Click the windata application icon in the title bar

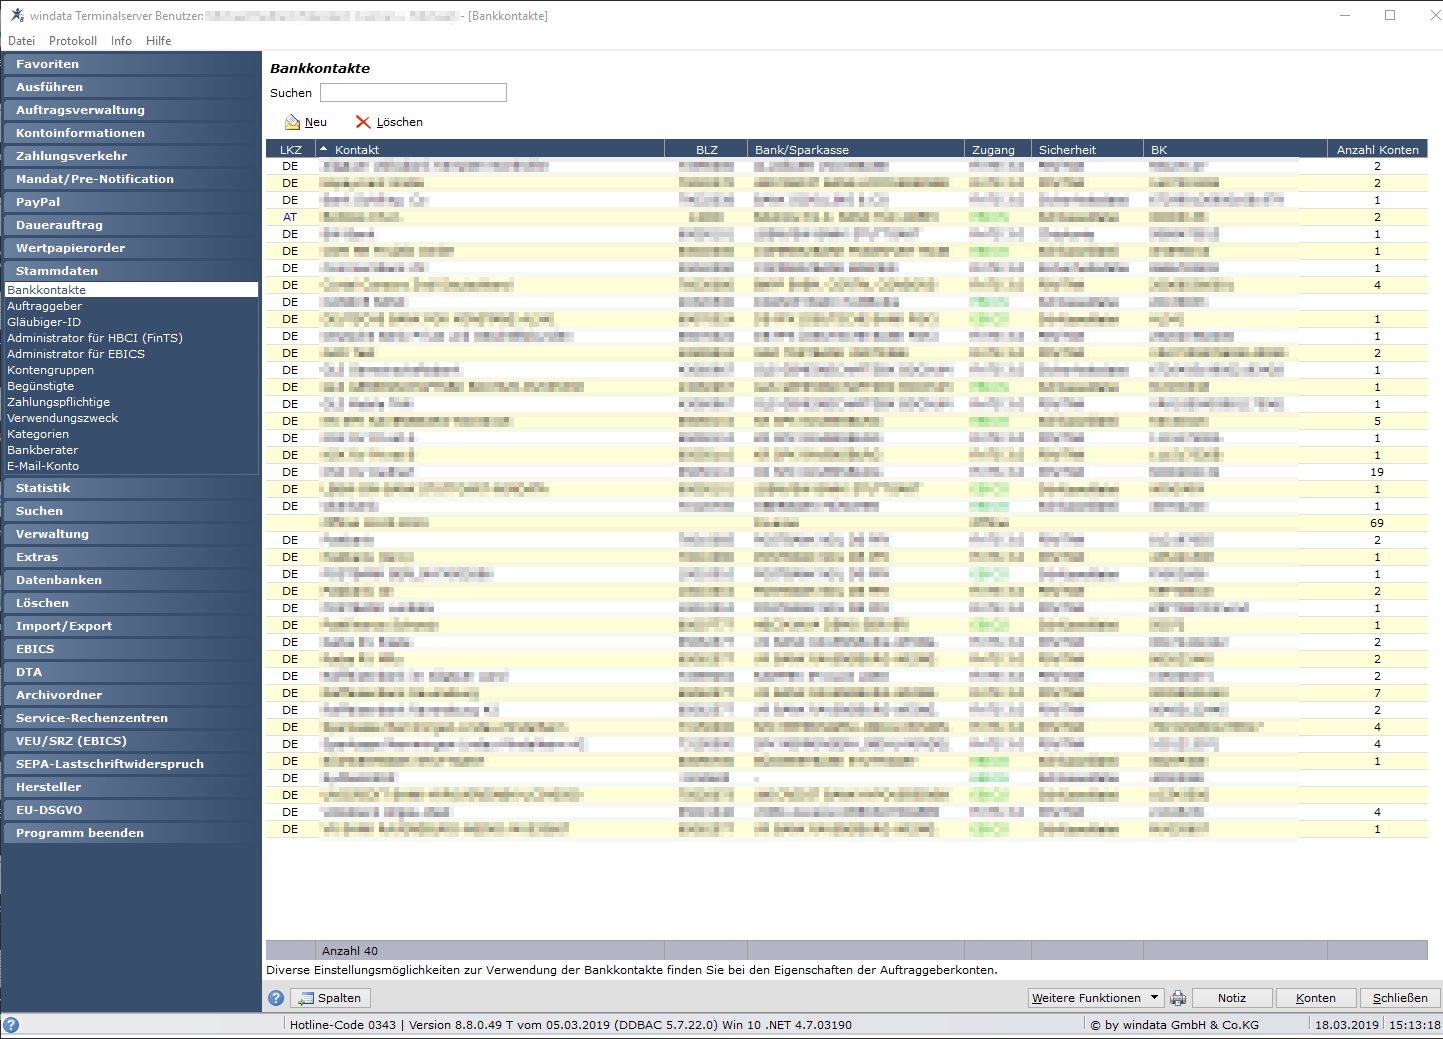pos(17,15)
